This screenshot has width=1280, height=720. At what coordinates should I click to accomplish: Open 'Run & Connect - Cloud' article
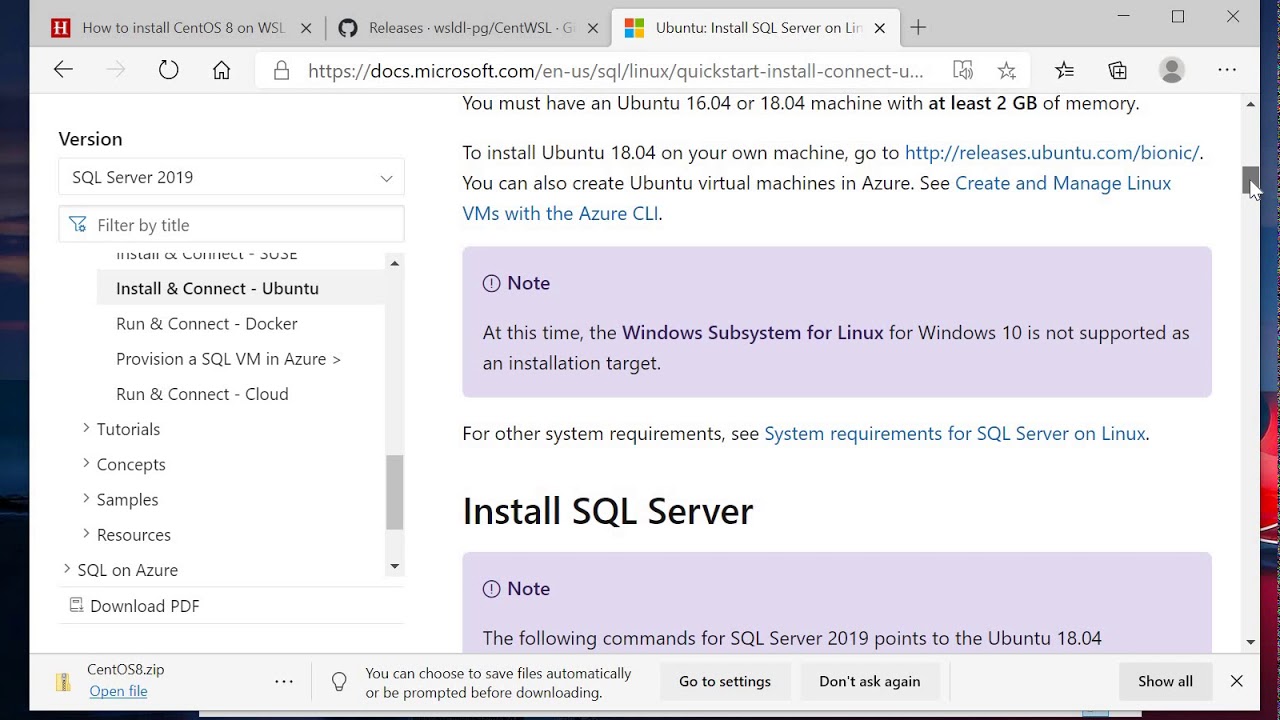coord(202,394)
